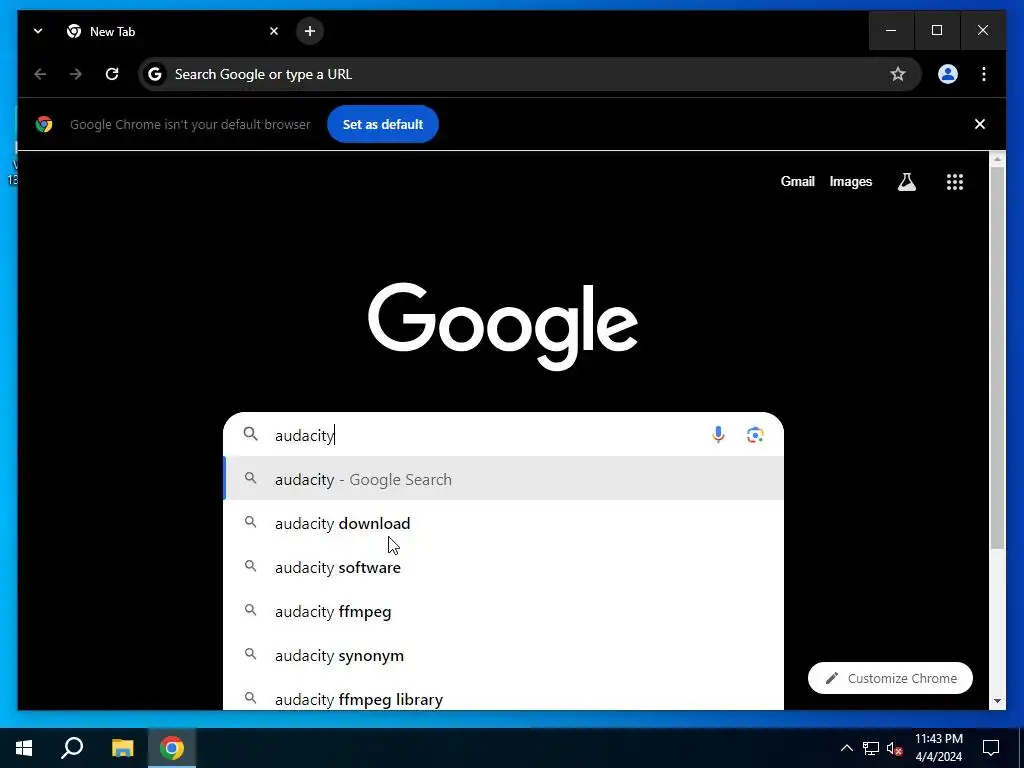1024x768 pixels.
Task: Open the Images link
Action: tap(850, 182)
